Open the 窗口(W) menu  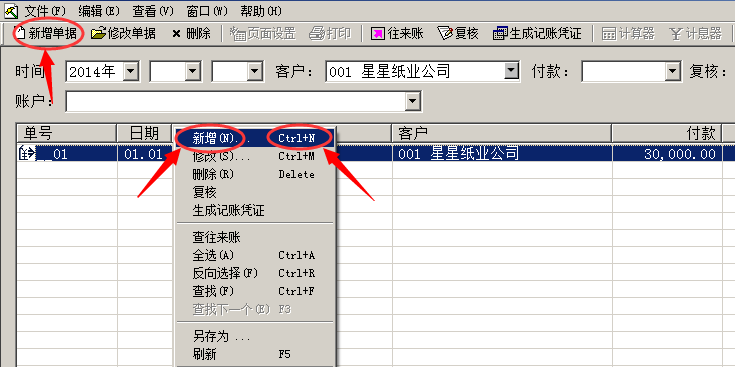tap(207, 10)
